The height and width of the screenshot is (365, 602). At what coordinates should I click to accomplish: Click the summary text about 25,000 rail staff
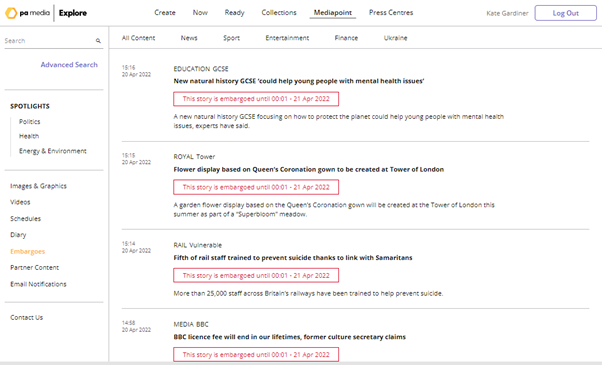pos(308,294)
